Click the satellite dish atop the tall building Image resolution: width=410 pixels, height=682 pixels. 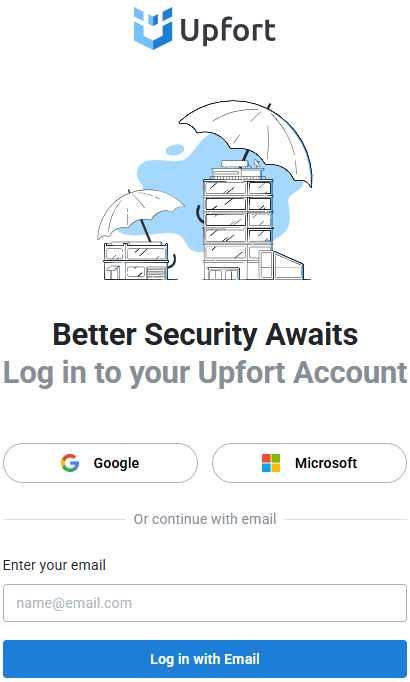point(257,164)
